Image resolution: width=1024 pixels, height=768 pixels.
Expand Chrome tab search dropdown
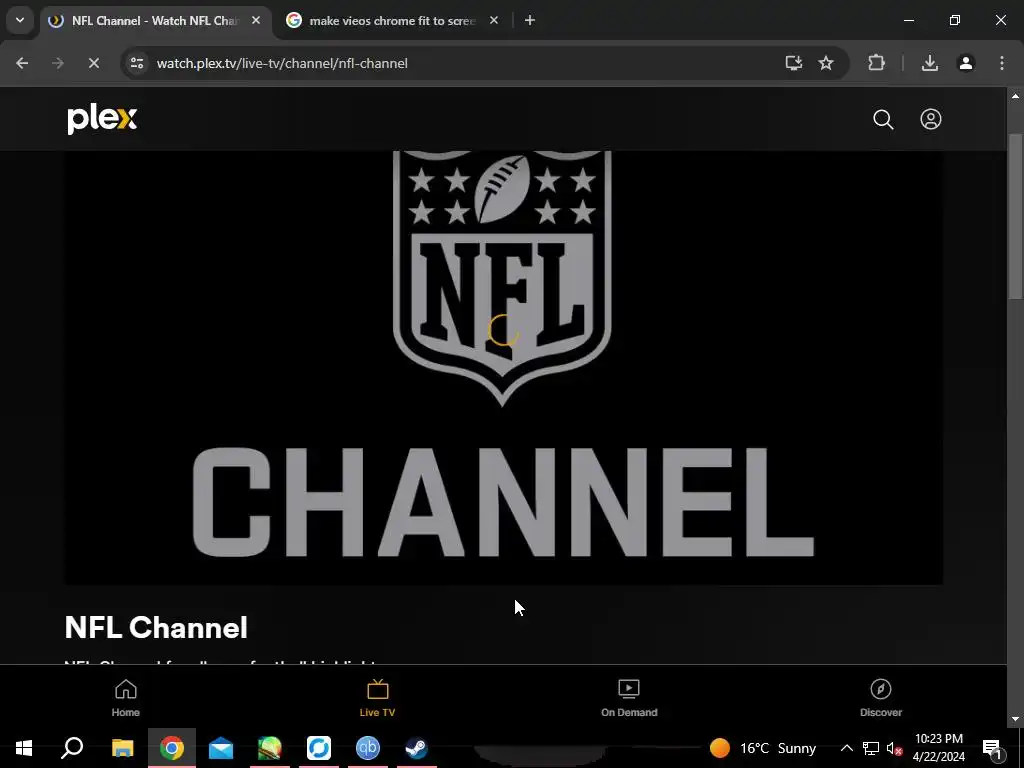tap(20, 20)
